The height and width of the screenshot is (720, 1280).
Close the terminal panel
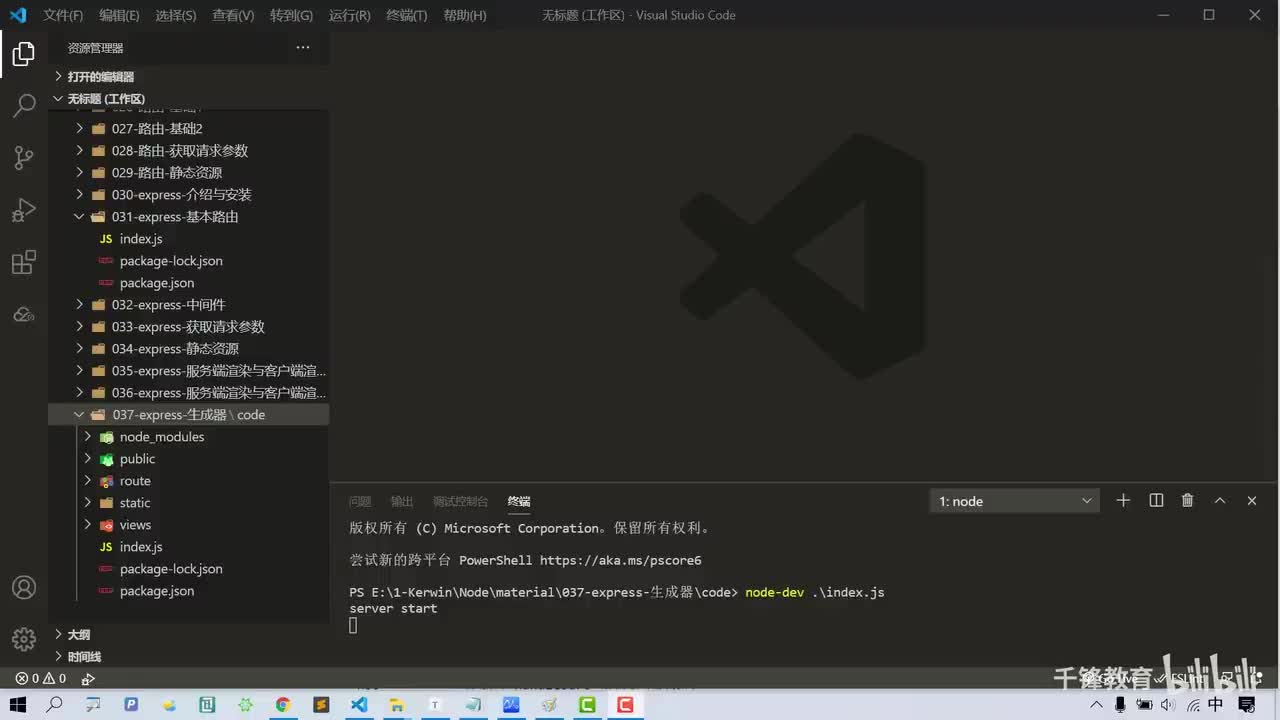1252,501
